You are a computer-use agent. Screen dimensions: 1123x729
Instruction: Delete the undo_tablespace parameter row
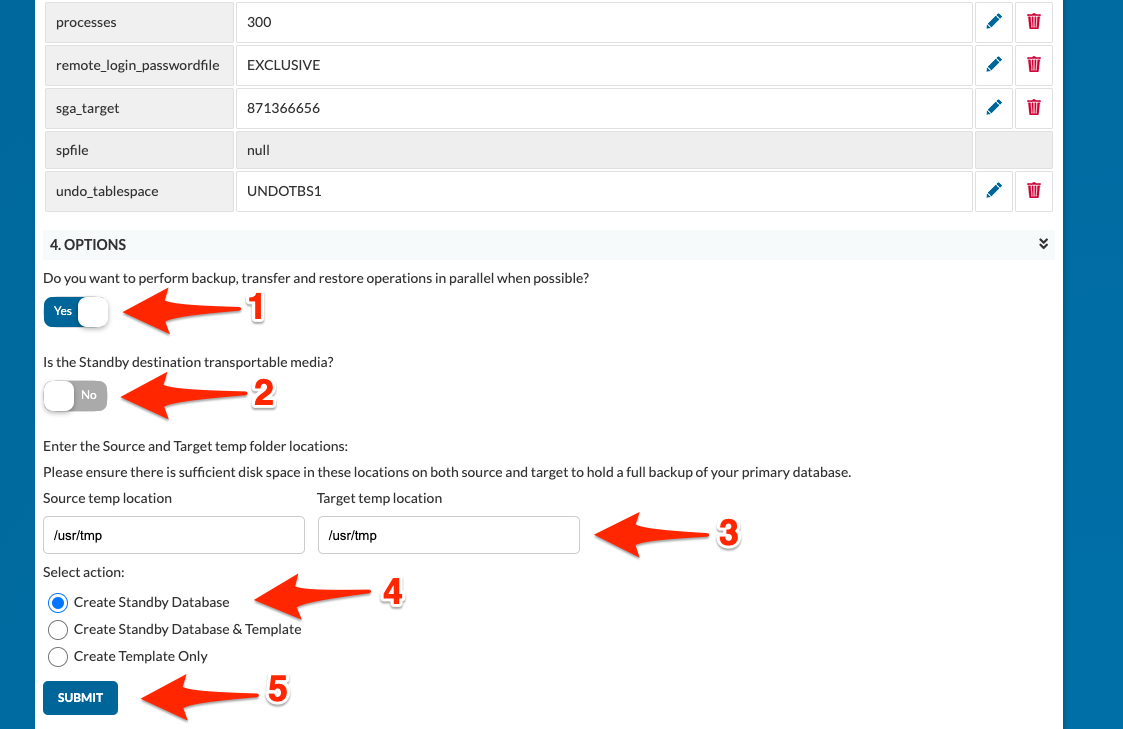pyautogui.click(x=1033, y=191)
